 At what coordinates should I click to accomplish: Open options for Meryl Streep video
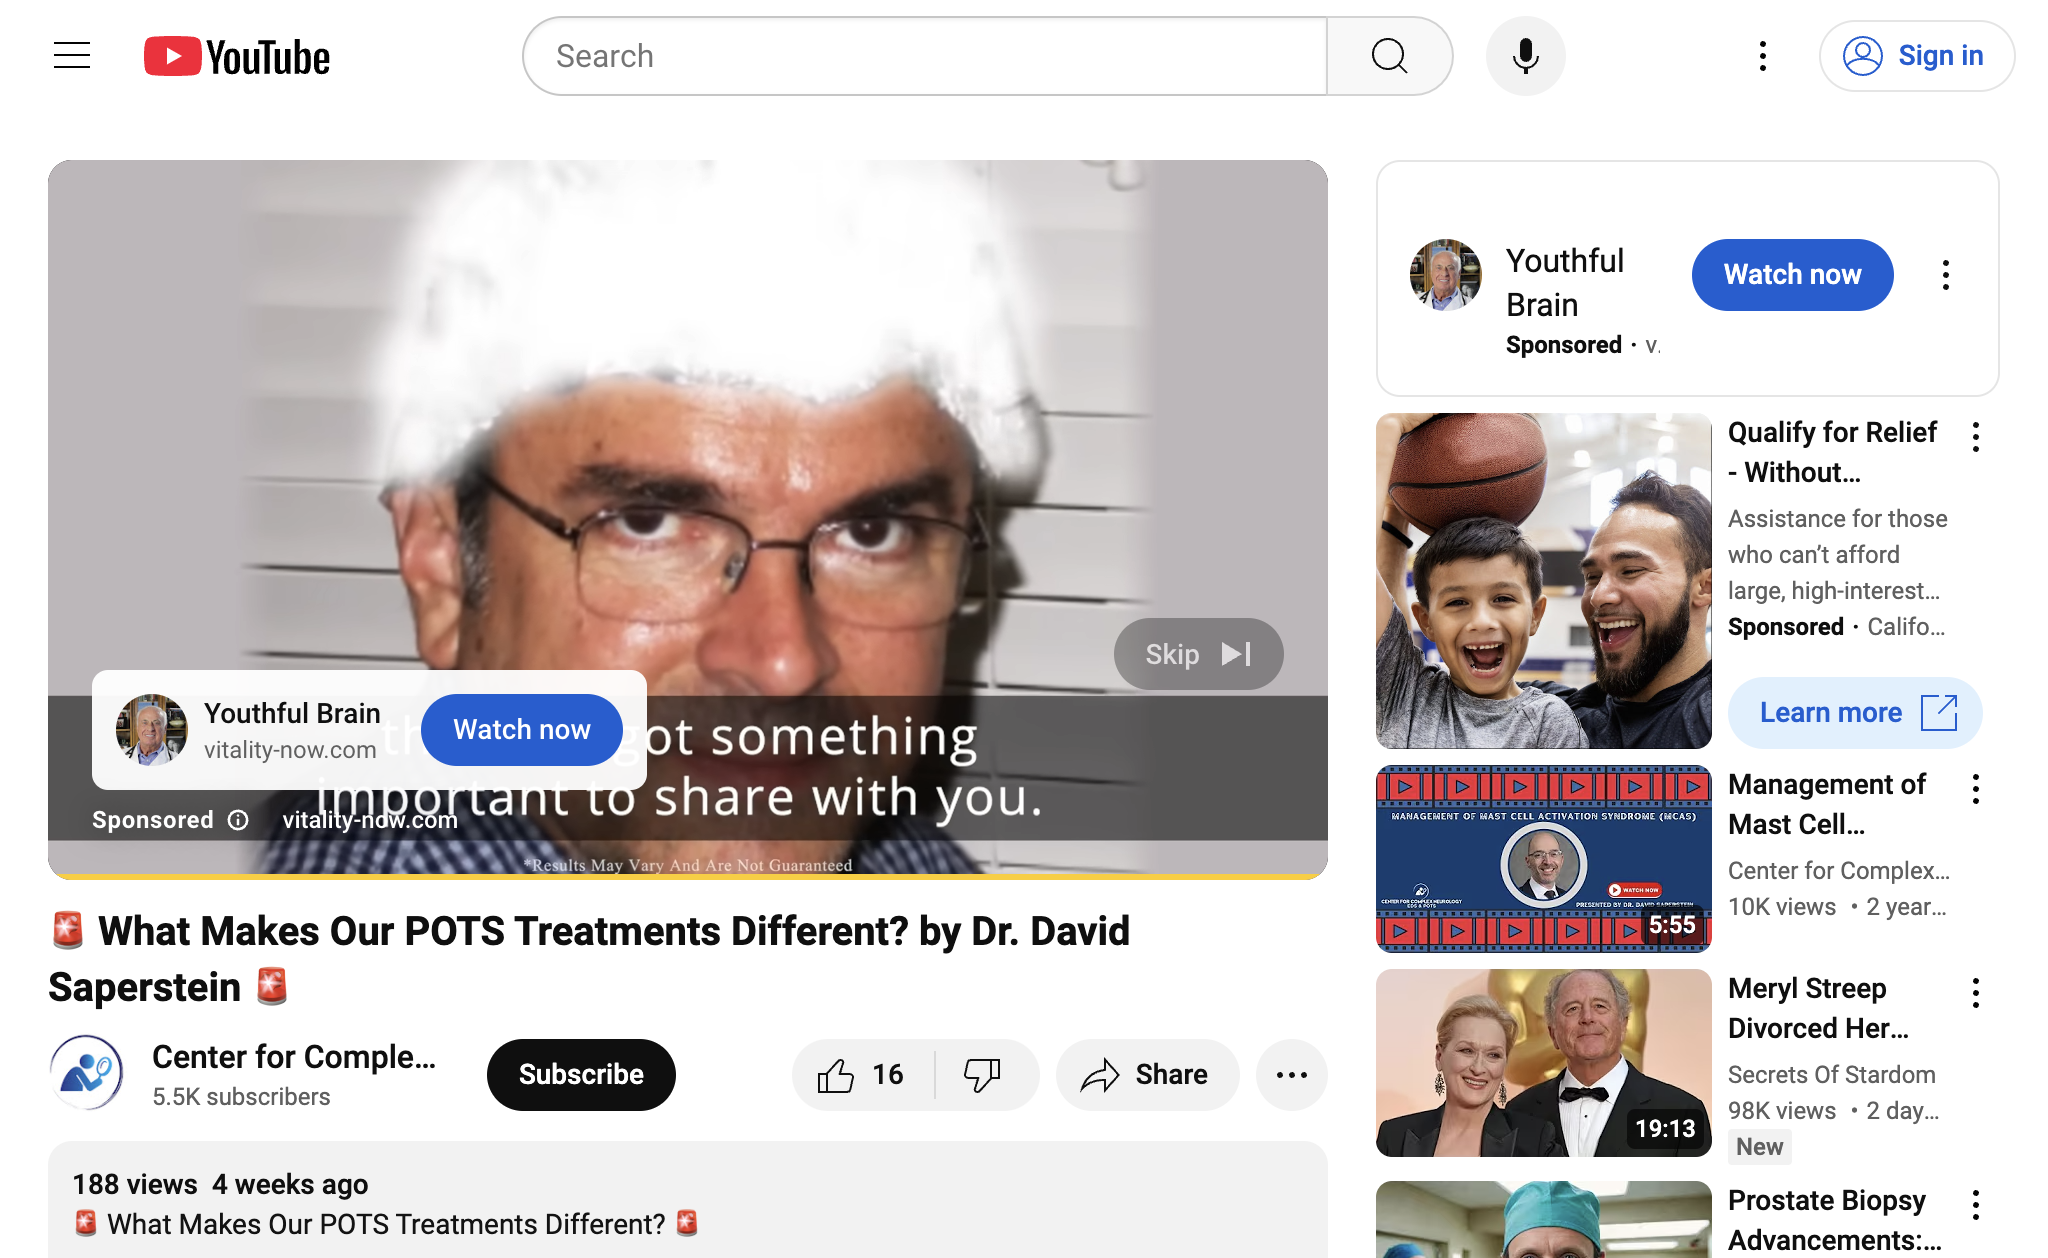[1975, 993]
